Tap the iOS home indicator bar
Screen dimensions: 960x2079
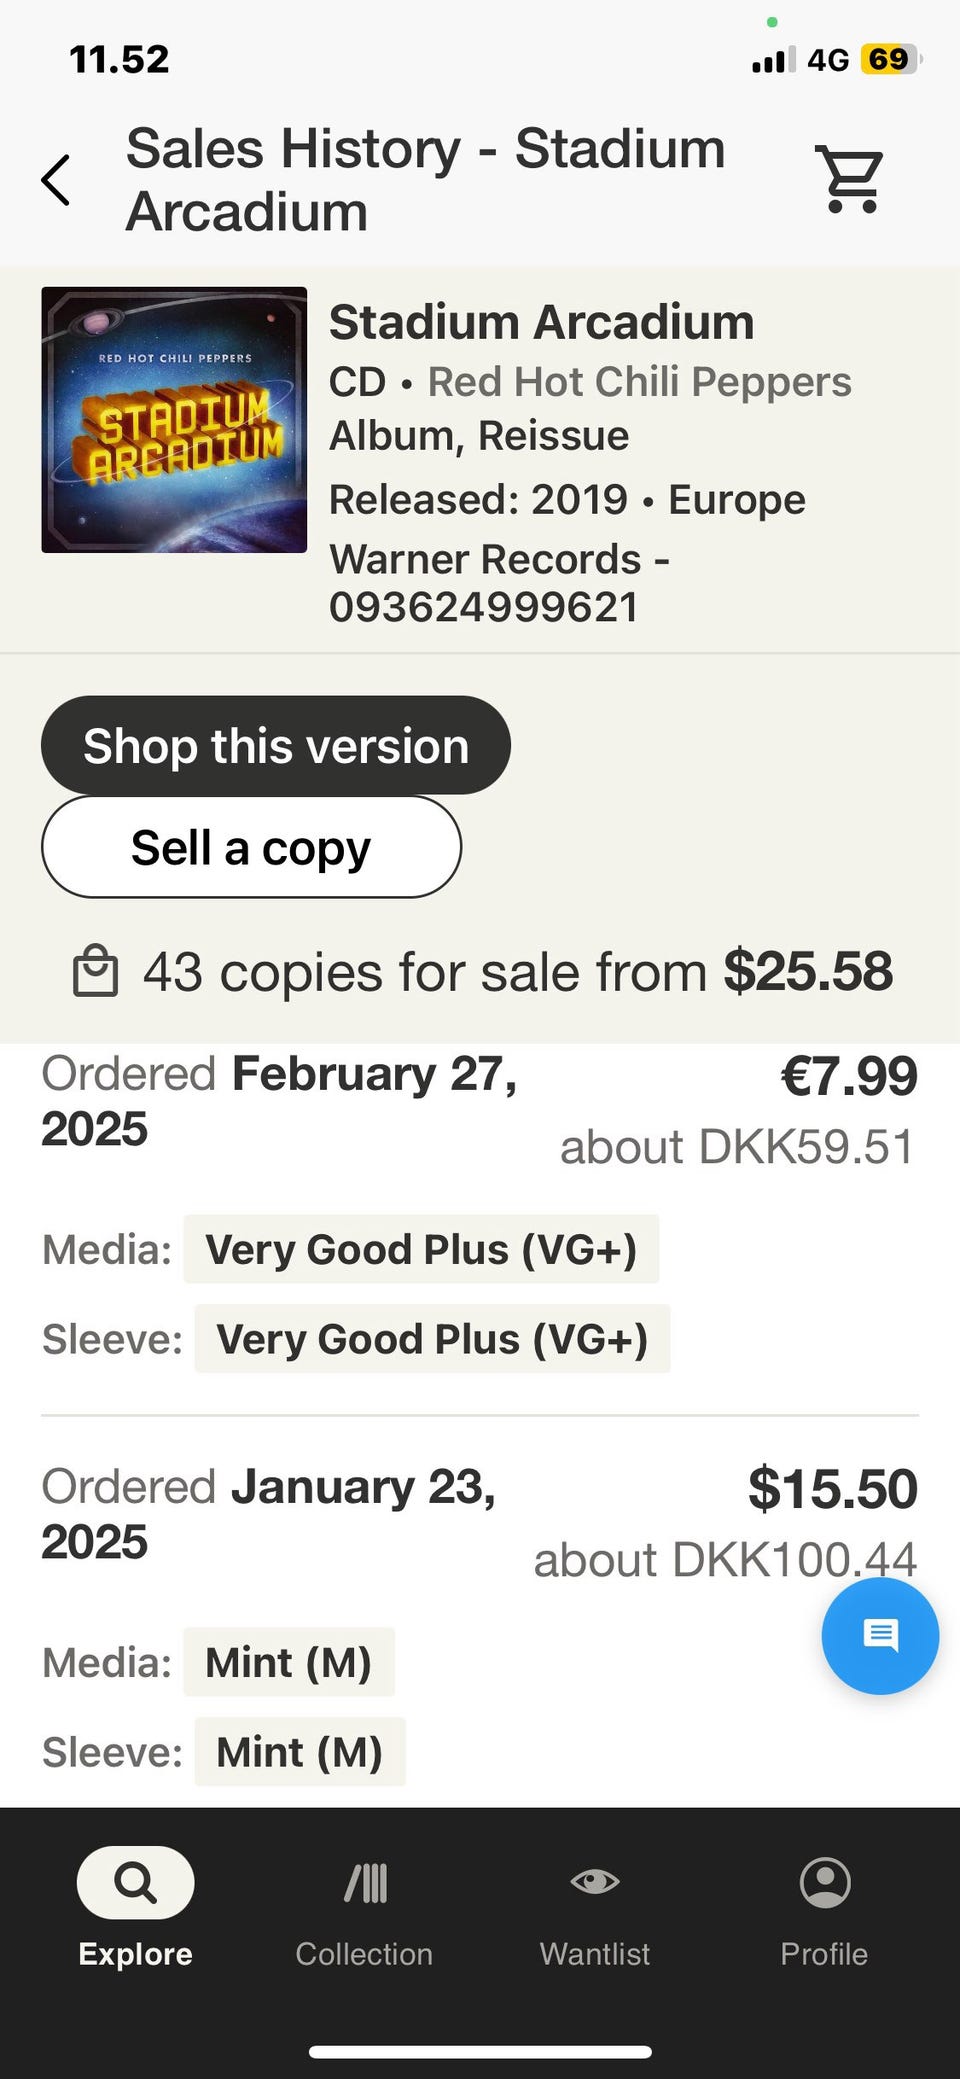[x=480, y=2052]
